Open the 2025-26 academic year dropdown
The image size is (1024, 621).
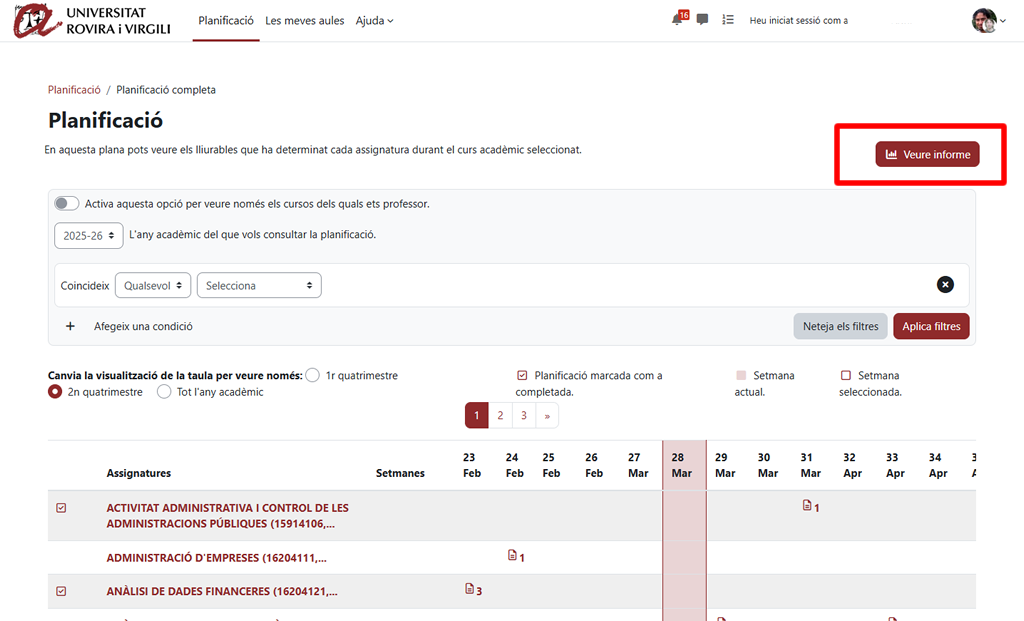pyautogui.click(x=88, y=236)
